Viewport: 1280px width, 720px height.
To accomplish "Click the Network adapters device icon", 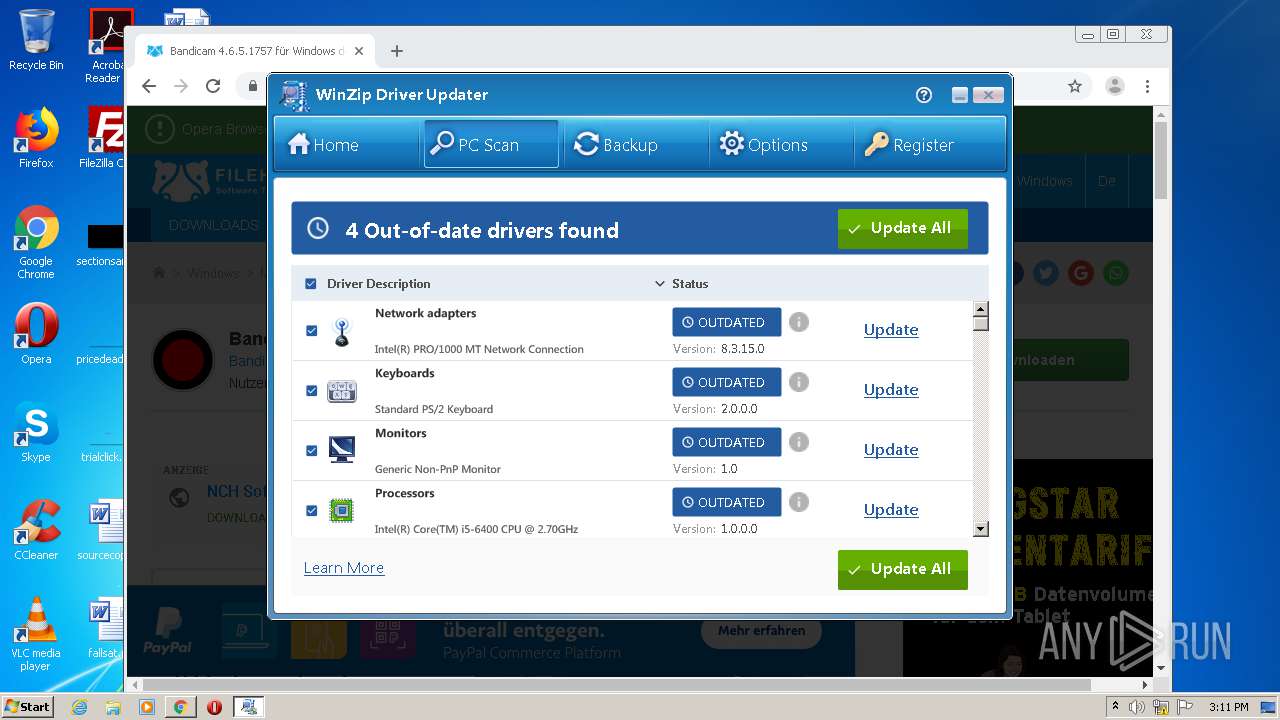I will [x=342, y=332].
